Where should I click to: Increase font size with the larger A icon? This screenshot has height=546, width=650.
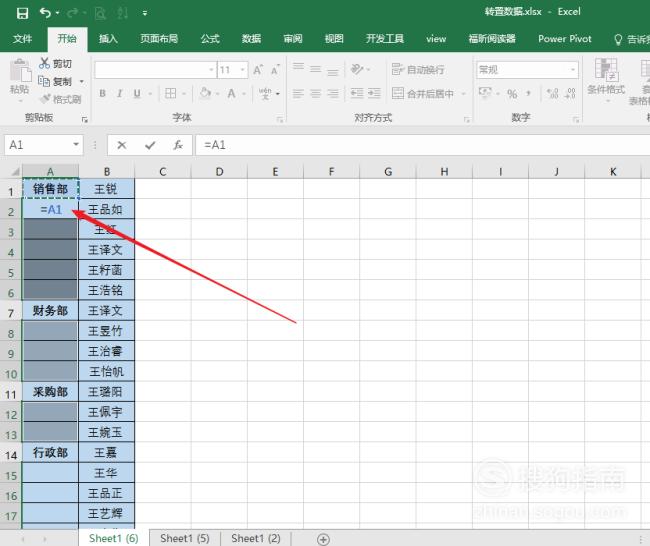(x=258, y=70)
